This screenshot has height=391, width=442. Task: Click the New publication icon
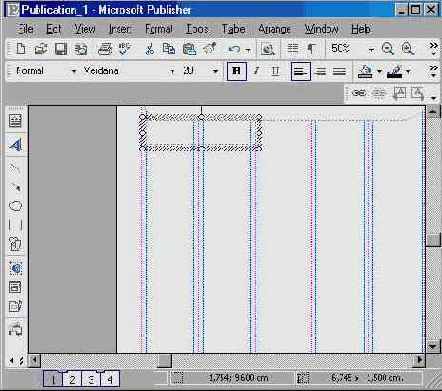[21, 49]
